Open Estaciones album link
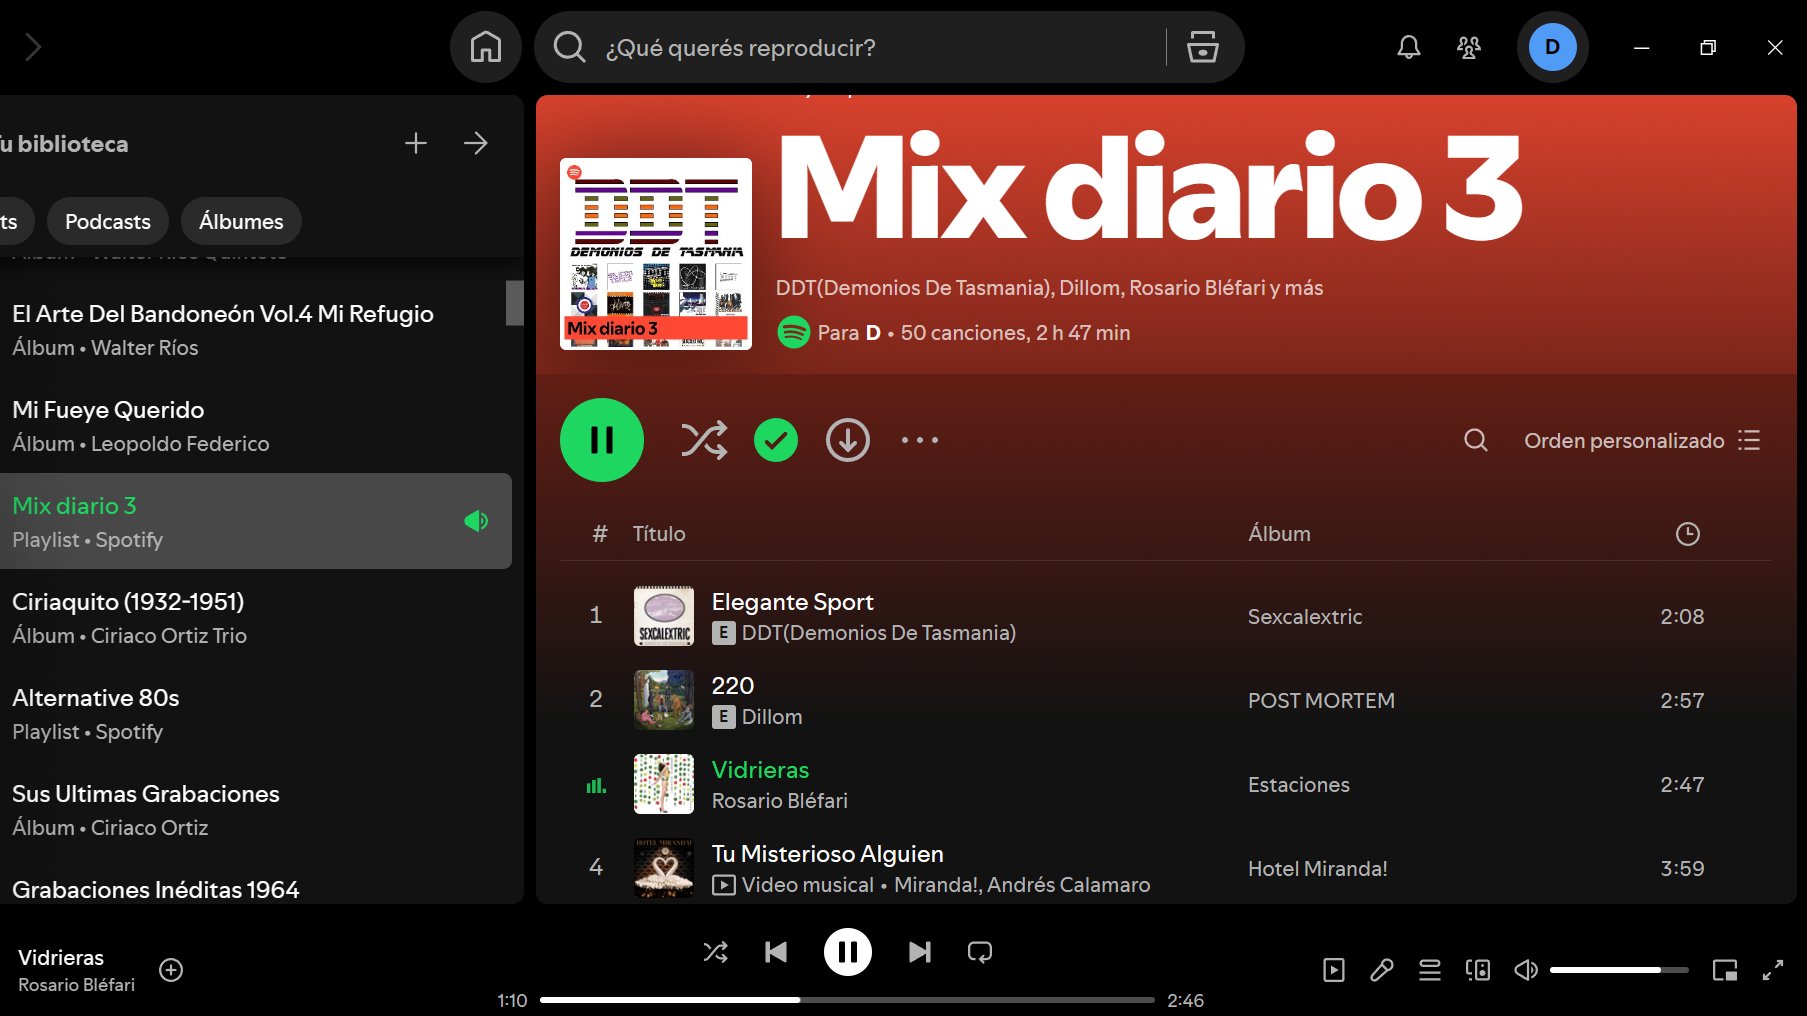The image size is (1807, 1016). click(x=1299, y=785)
